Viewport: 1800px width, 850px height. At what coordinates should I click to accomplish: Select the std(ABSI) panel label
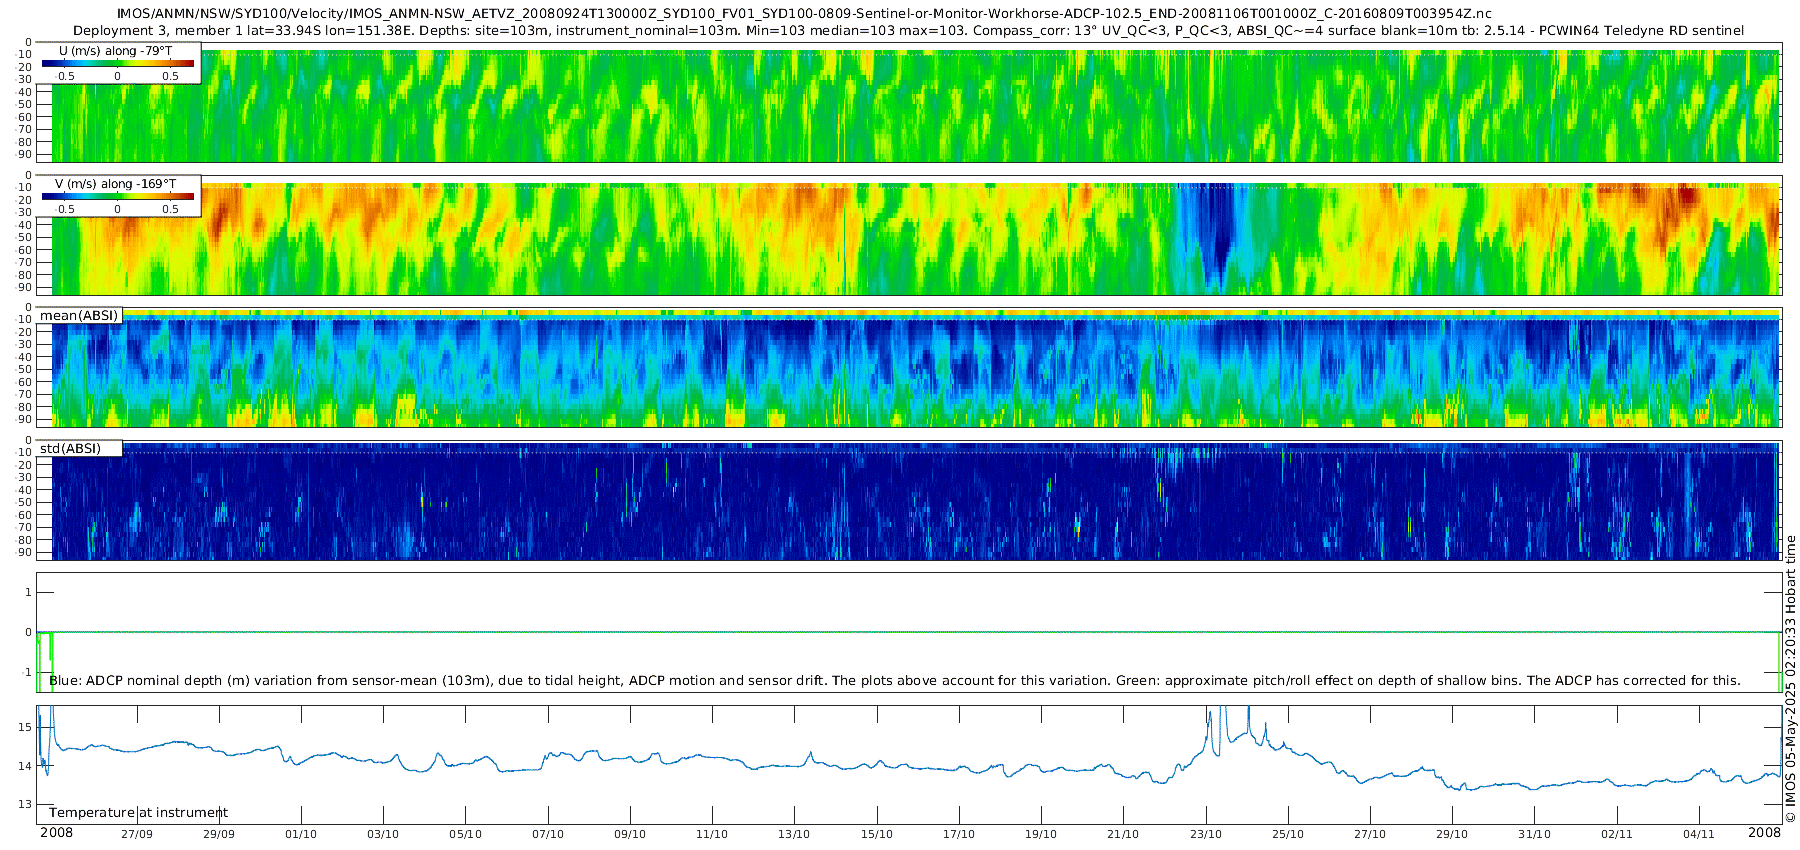pyautogui.click(x=70, y=449)
